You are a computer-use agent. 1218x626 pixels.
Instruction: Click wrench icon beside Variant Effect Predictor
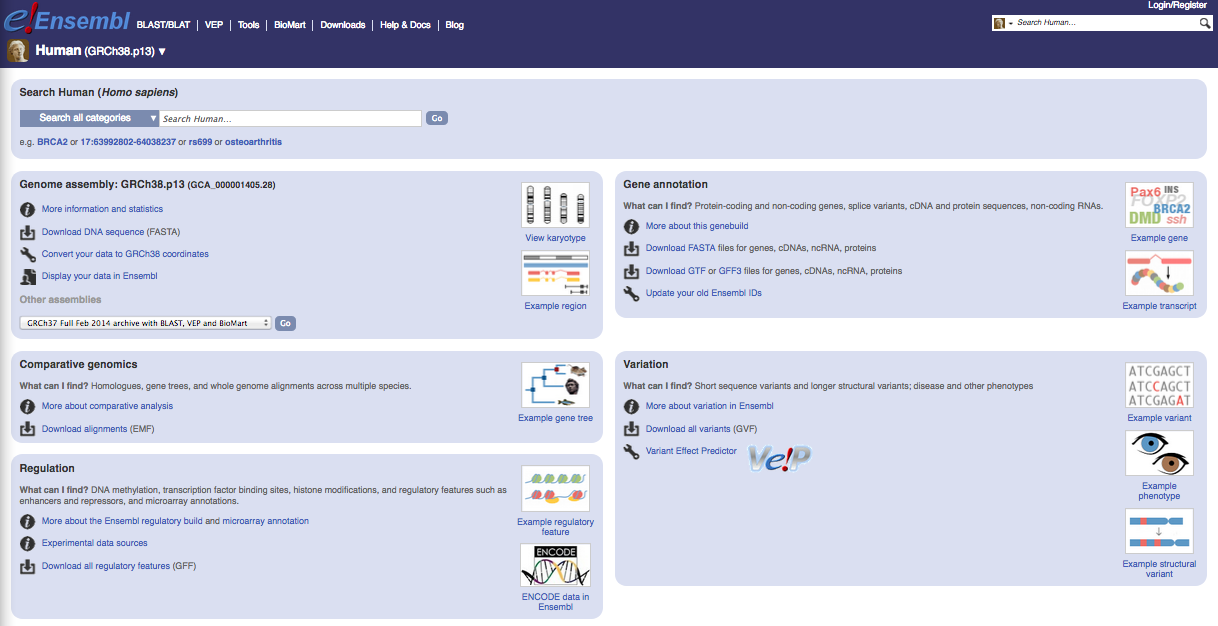[x=631, y=451]
